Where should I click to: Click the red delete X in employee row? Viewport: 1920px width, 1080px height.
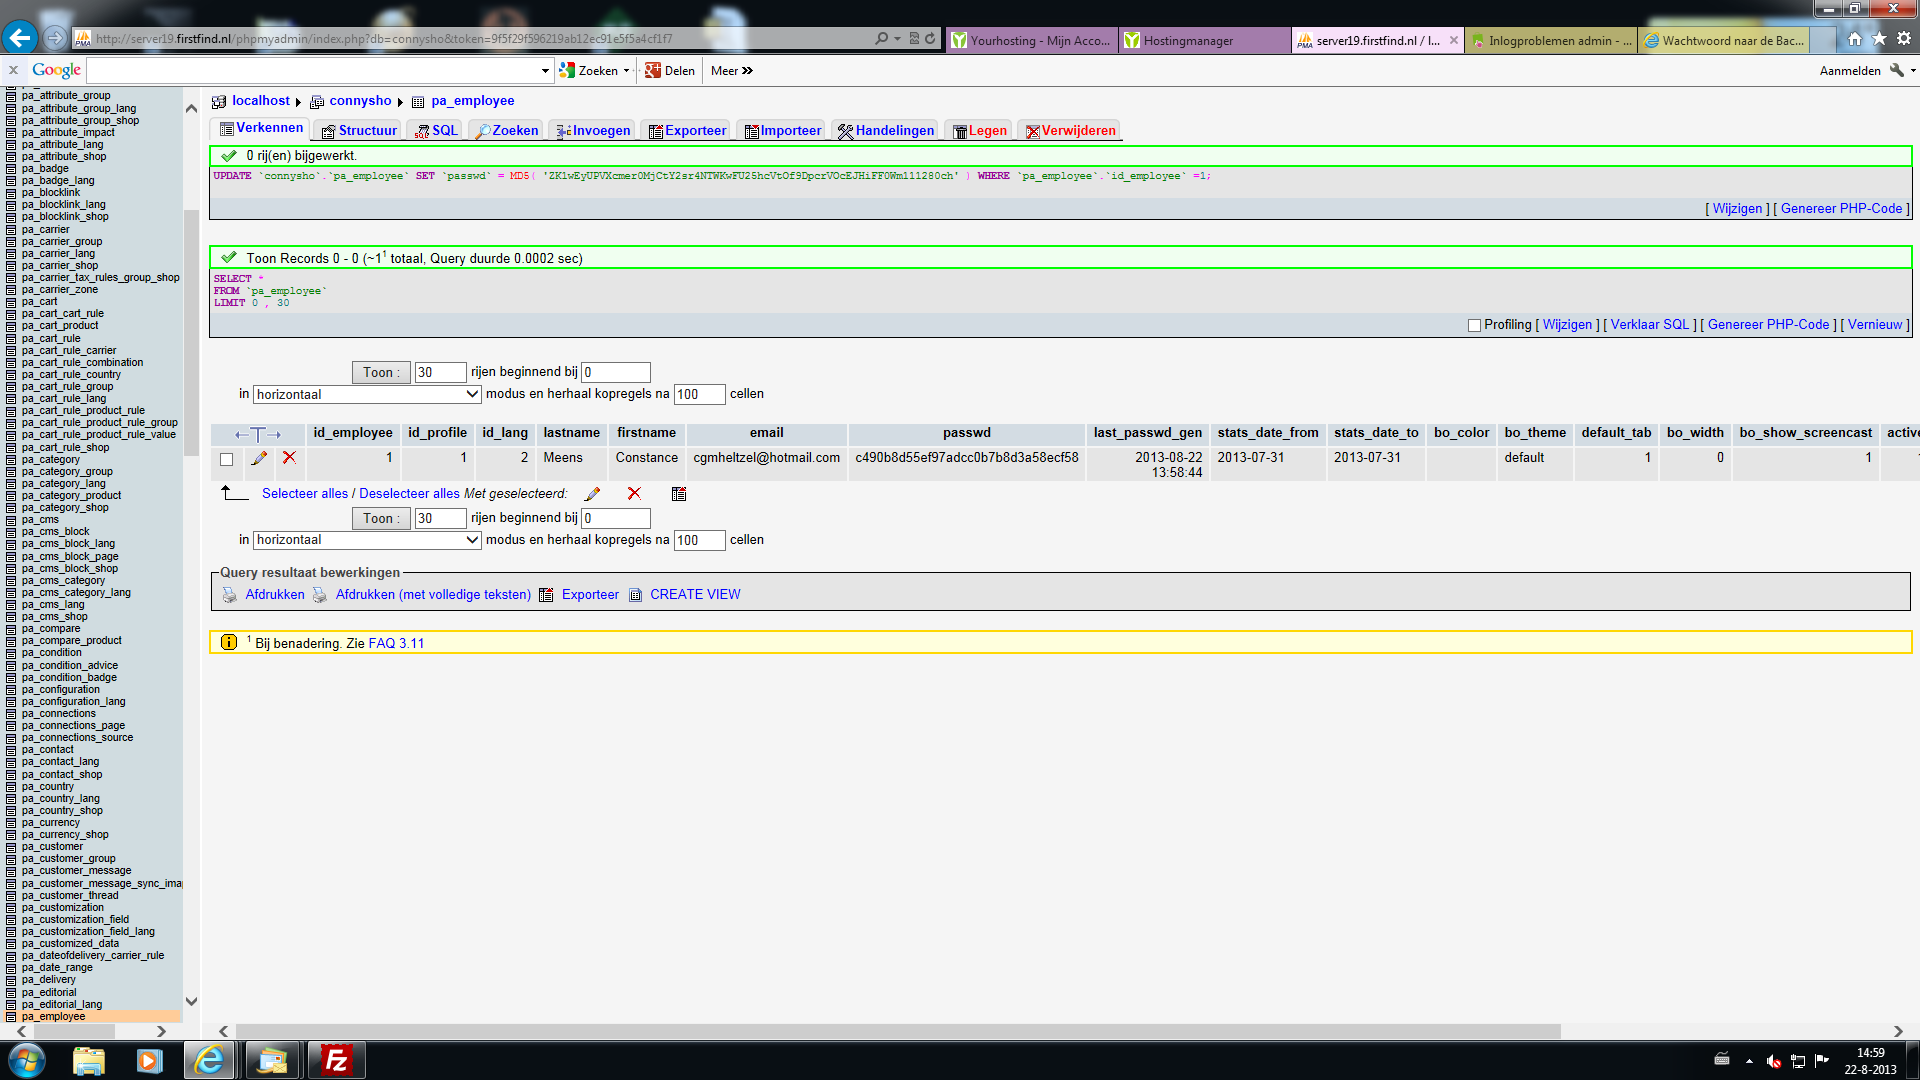pos(289,458)
